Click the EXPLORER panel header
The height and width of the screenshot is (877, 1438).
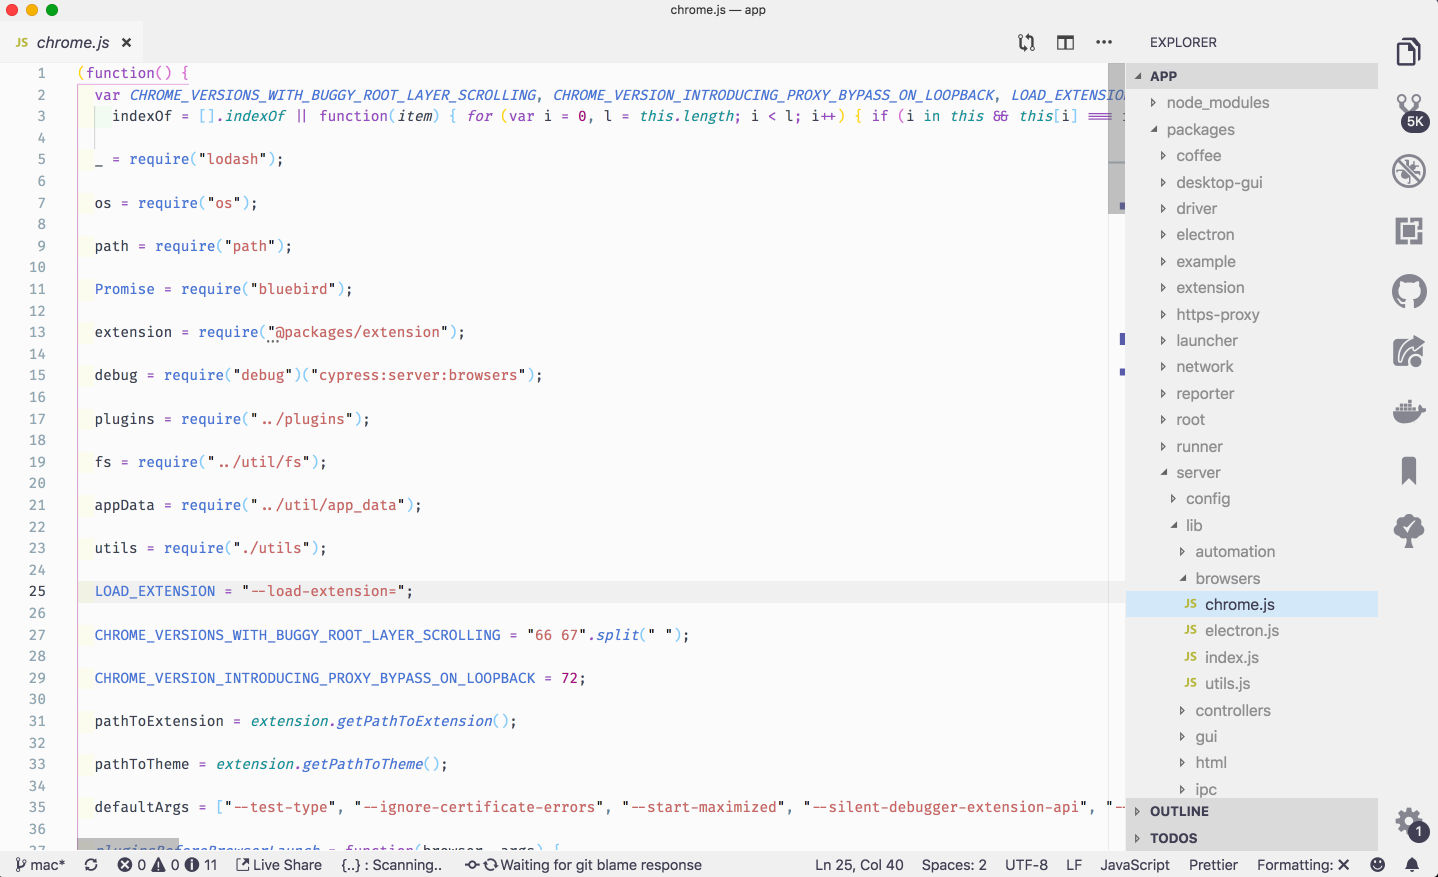(1182, 42)
